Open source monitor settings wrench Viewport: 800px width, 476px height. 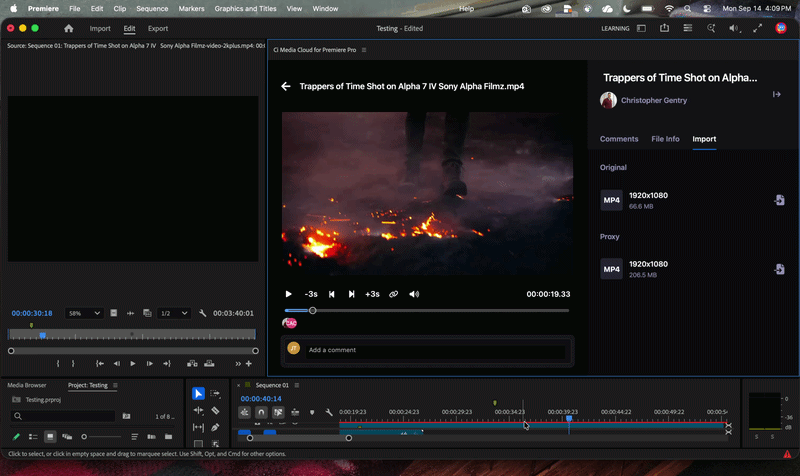pos(202,313)
